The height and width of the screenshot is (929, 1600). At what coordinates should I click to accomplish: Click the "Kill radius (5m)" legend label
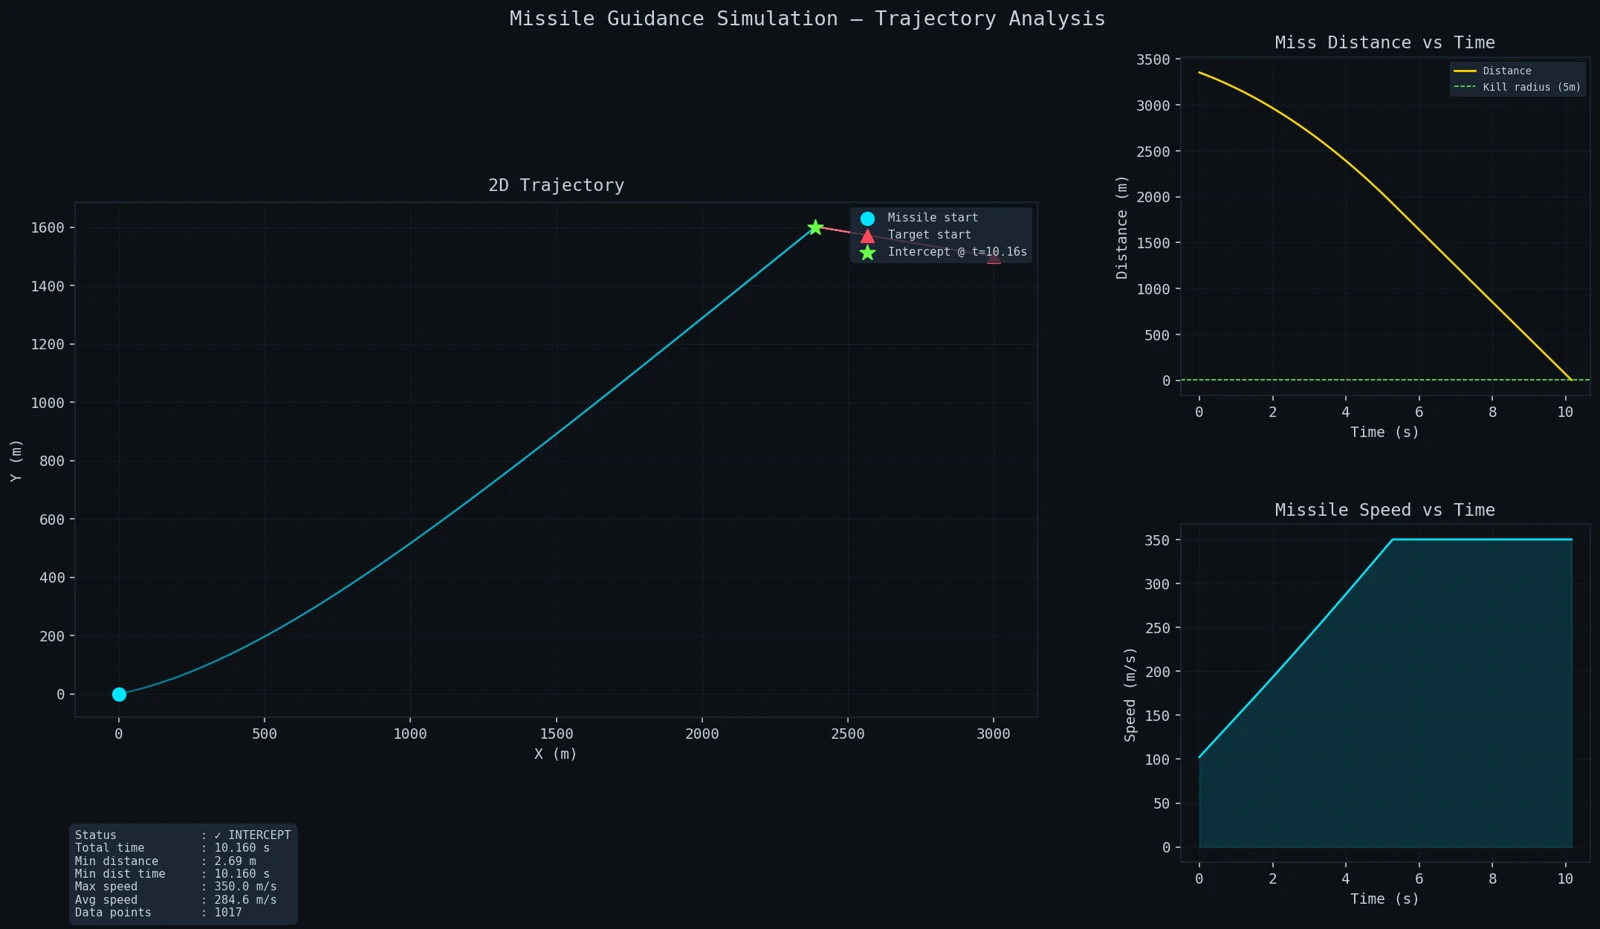click(1532, 87)
